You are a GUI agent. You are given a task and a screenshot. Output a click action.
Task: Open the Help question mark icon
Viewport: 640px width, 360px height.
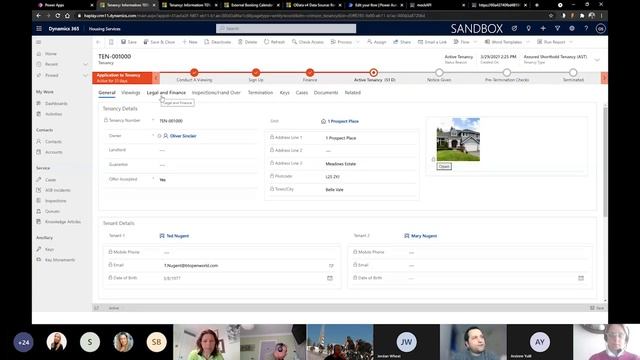(x=586, y=29)
